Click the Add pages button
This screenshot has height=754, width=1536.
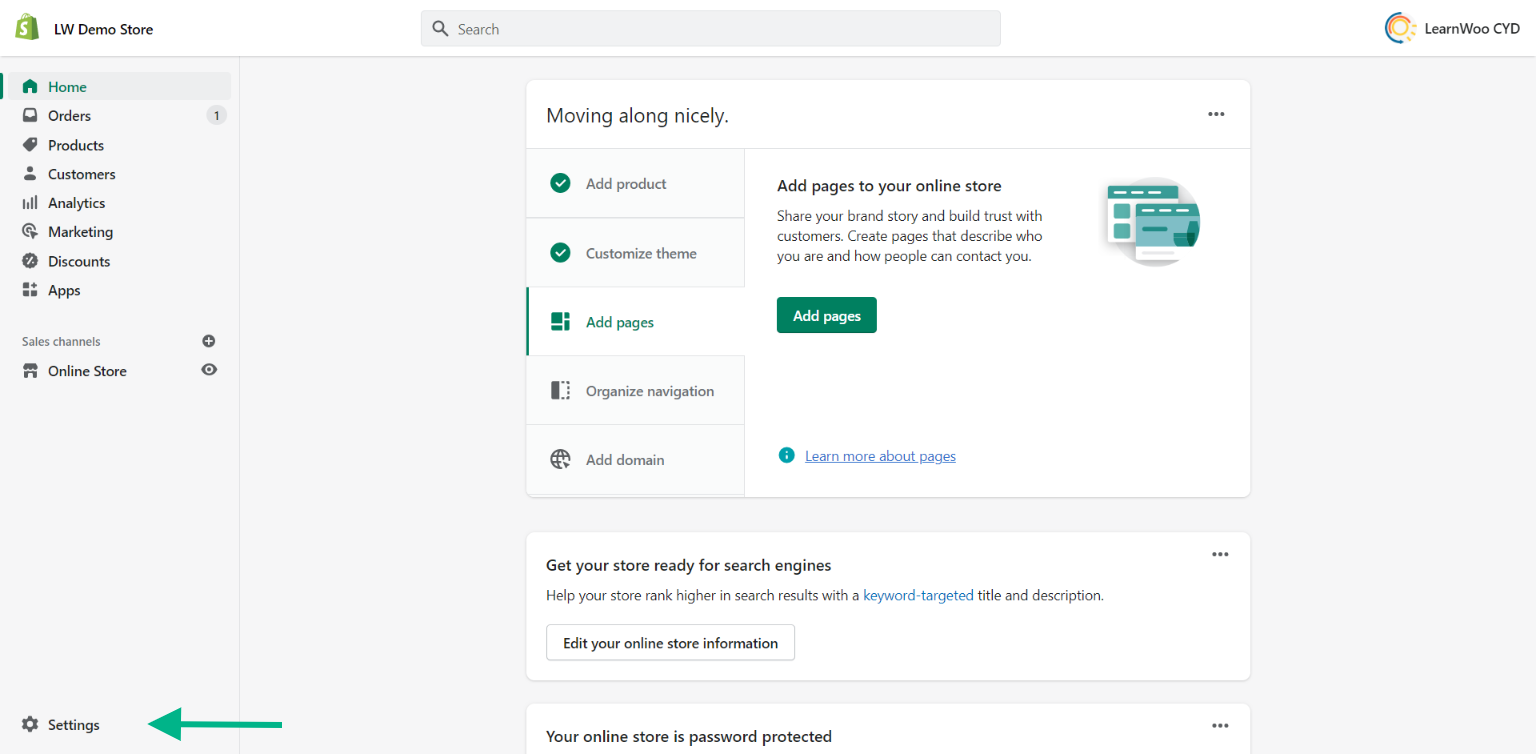[x=826, y=315]
